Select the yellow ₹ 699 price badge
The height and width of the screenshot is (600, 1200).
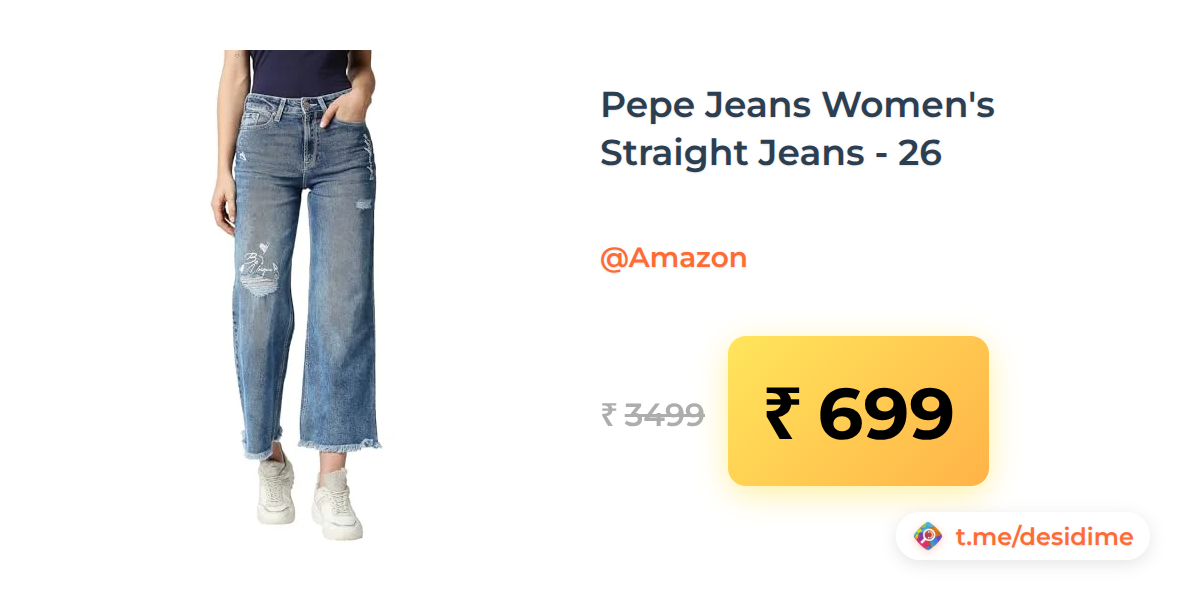pos(858,411)
